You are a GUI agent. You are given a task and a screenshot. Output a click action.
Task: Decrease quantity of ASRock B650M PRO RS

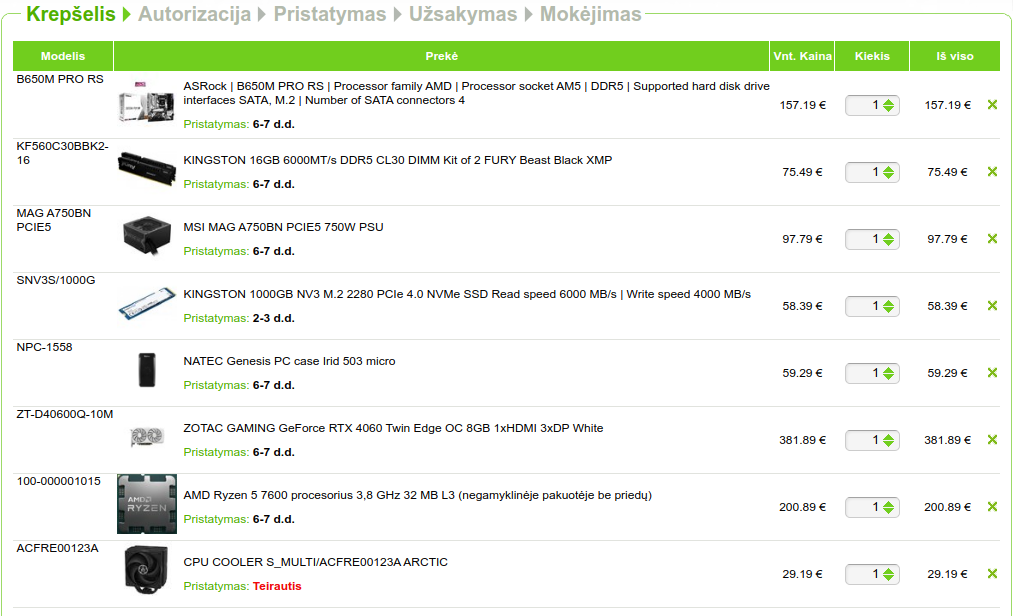[889, 109]
